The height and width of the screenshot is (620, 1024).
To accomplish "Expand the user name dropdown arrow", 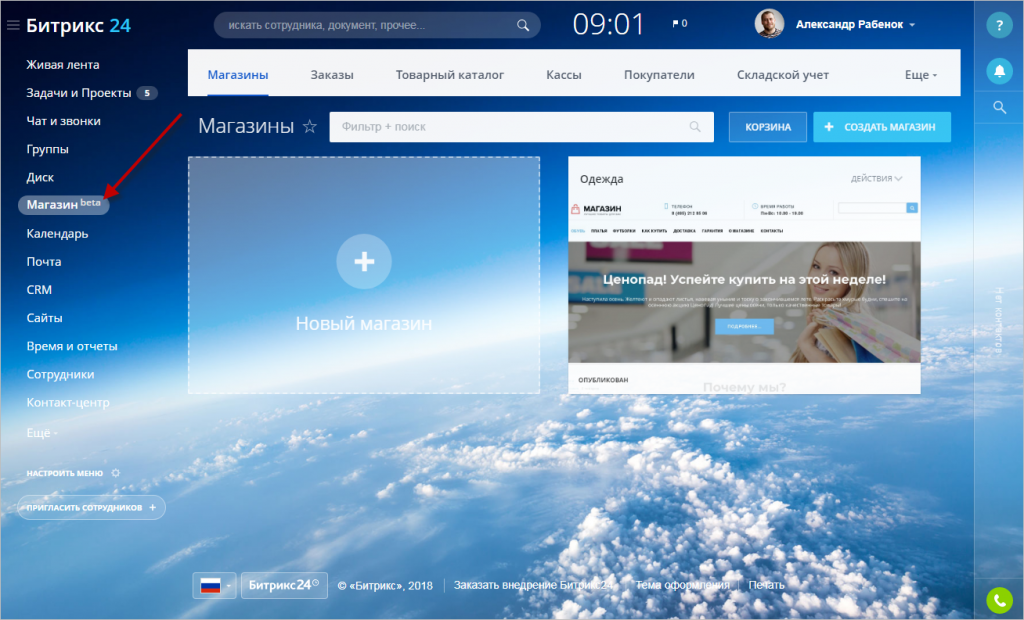I will 912,25.
